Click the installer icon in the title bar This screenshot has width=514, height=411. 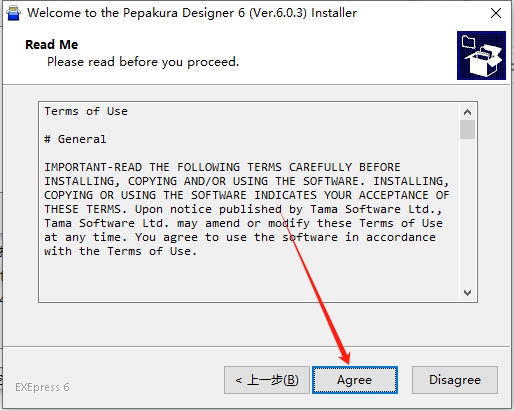point(13,13)
